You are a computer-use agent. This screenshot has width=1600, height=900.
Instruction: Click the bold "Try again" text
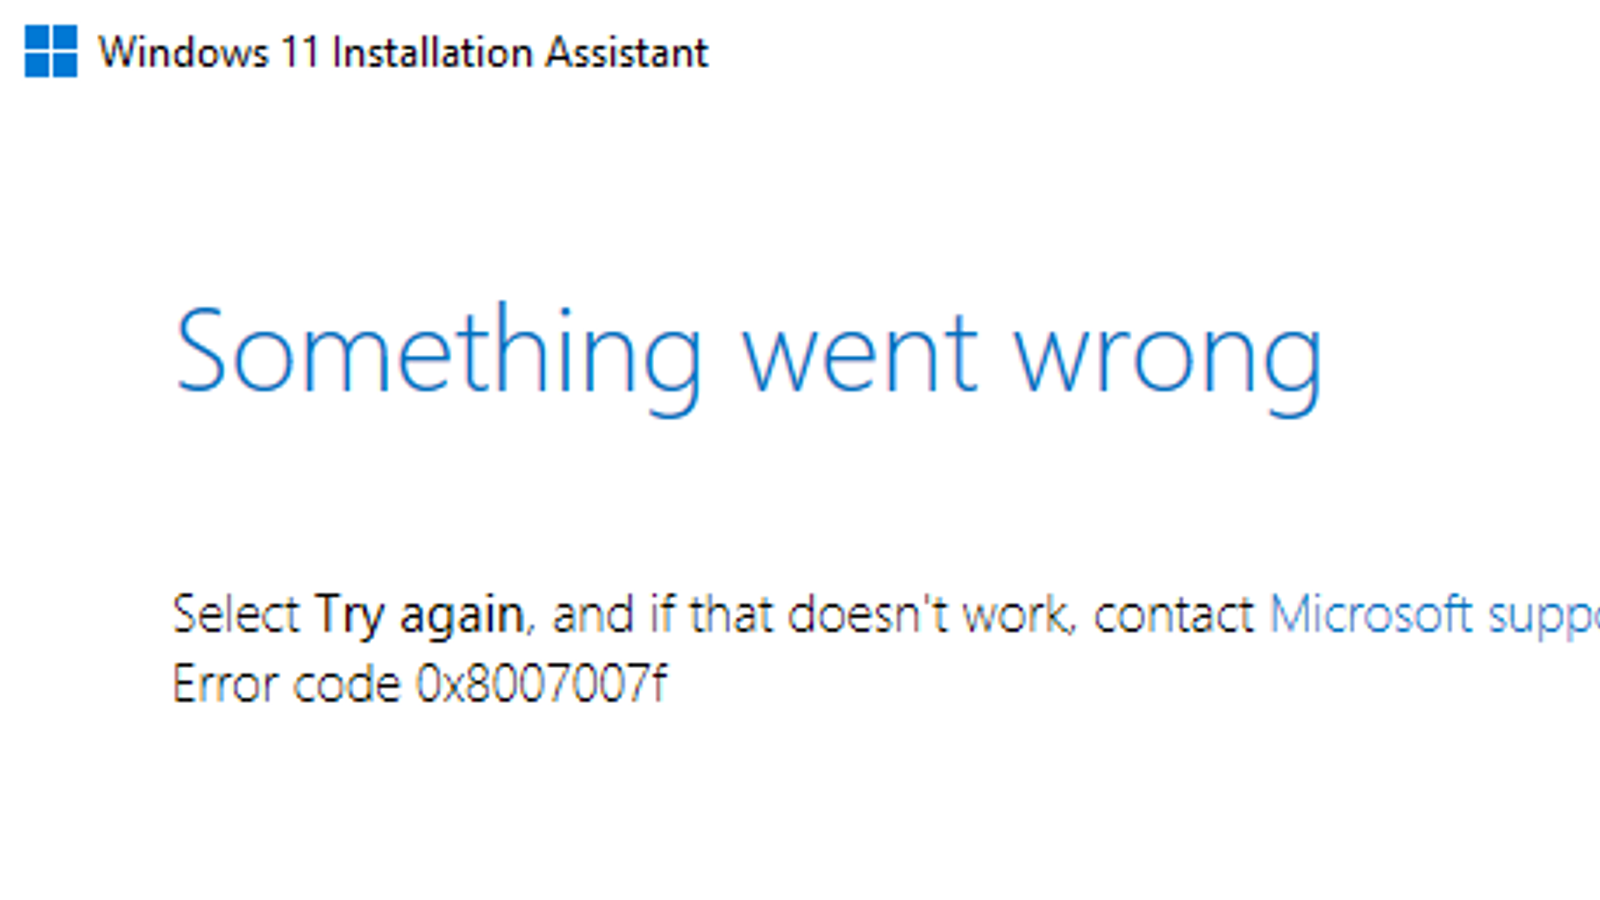tap(419, 614)
